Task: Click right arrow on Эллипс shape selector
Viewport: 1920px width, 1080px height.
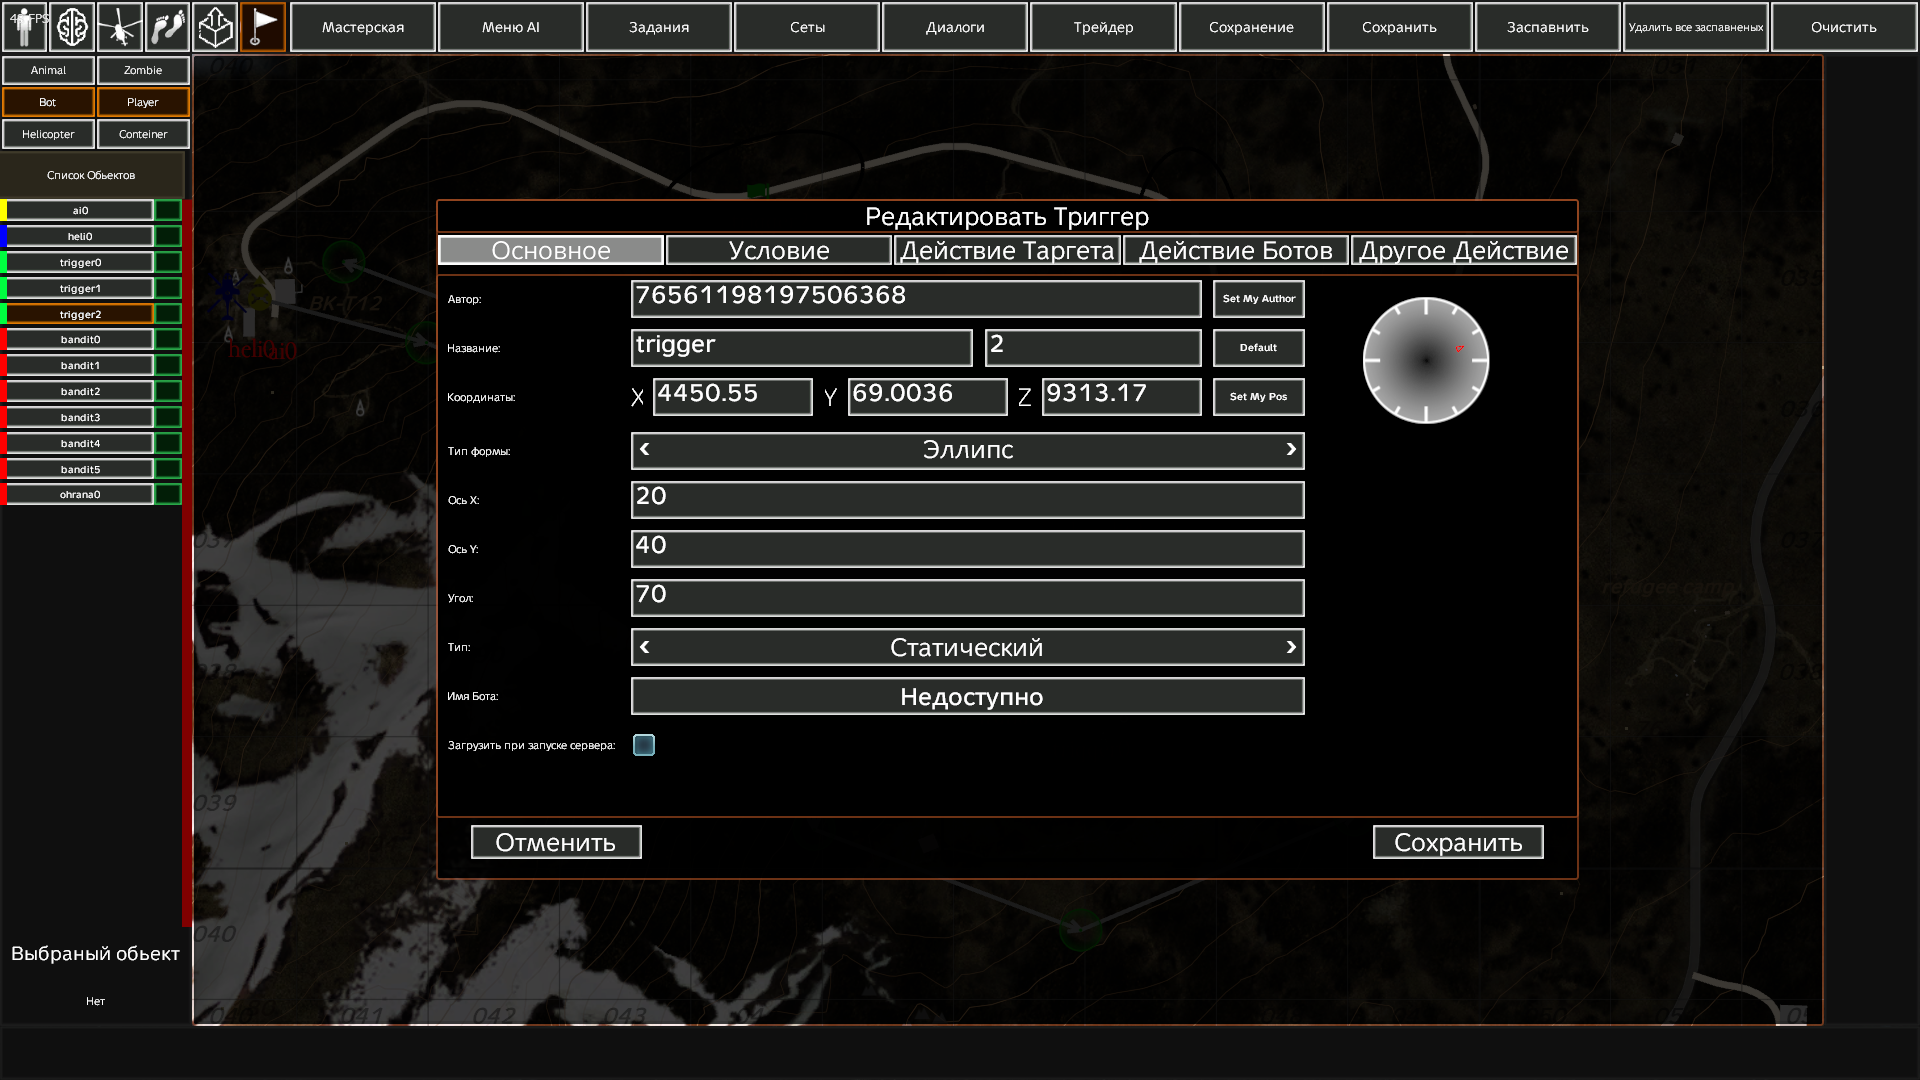Action: point(1291,450)
